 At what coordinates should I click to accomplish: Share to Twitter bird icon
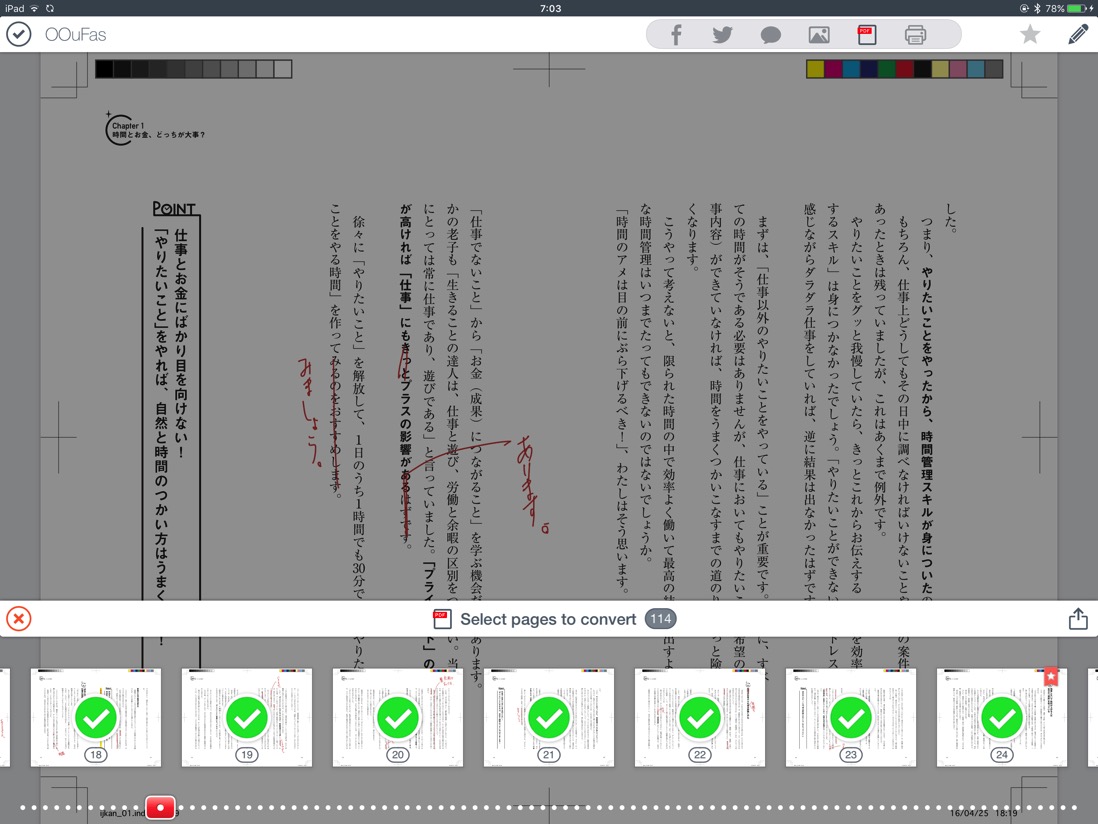point(722,34)
